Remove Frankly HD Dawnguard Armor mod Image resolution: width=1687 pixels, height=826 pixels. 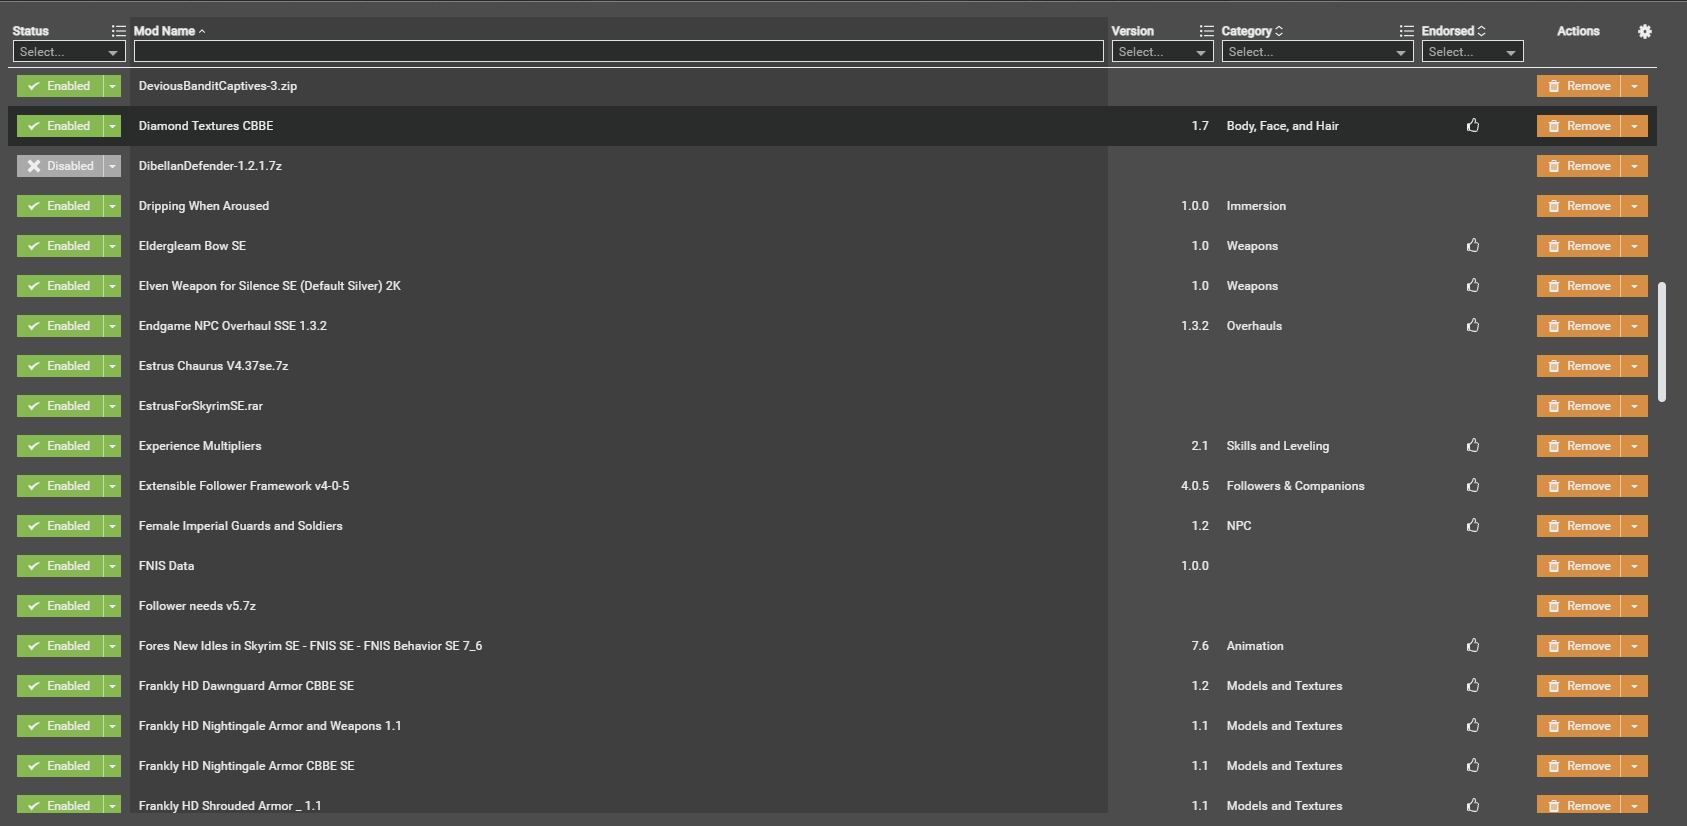(1579, 686)
